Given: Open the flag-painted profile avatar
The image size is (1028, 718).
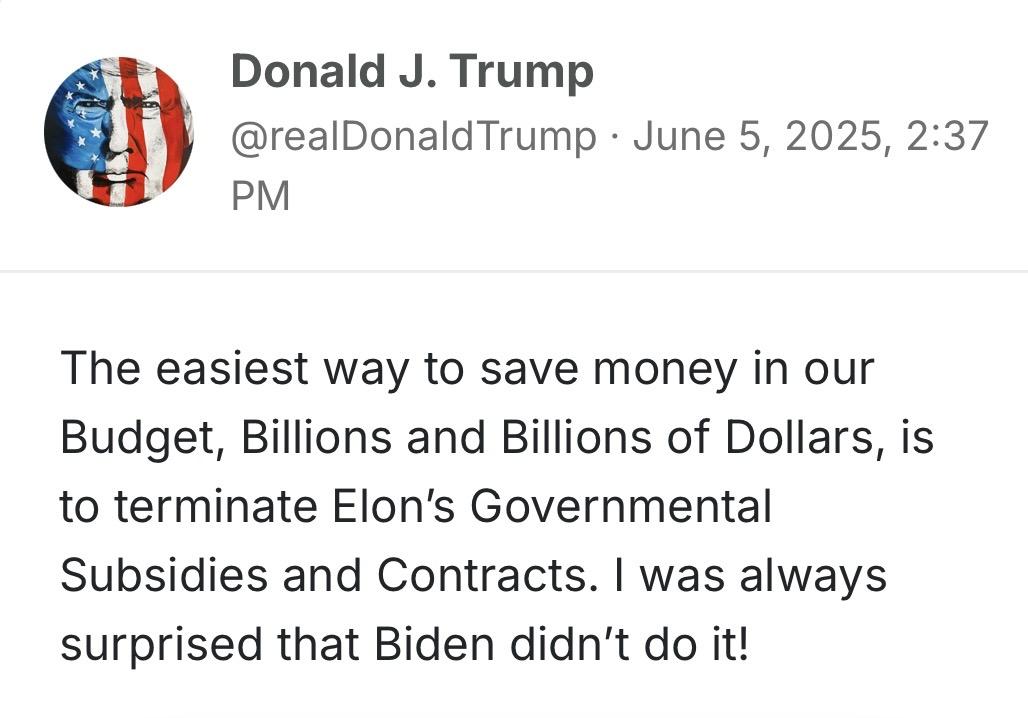Looking at the screenshot, I should [119, 132].
